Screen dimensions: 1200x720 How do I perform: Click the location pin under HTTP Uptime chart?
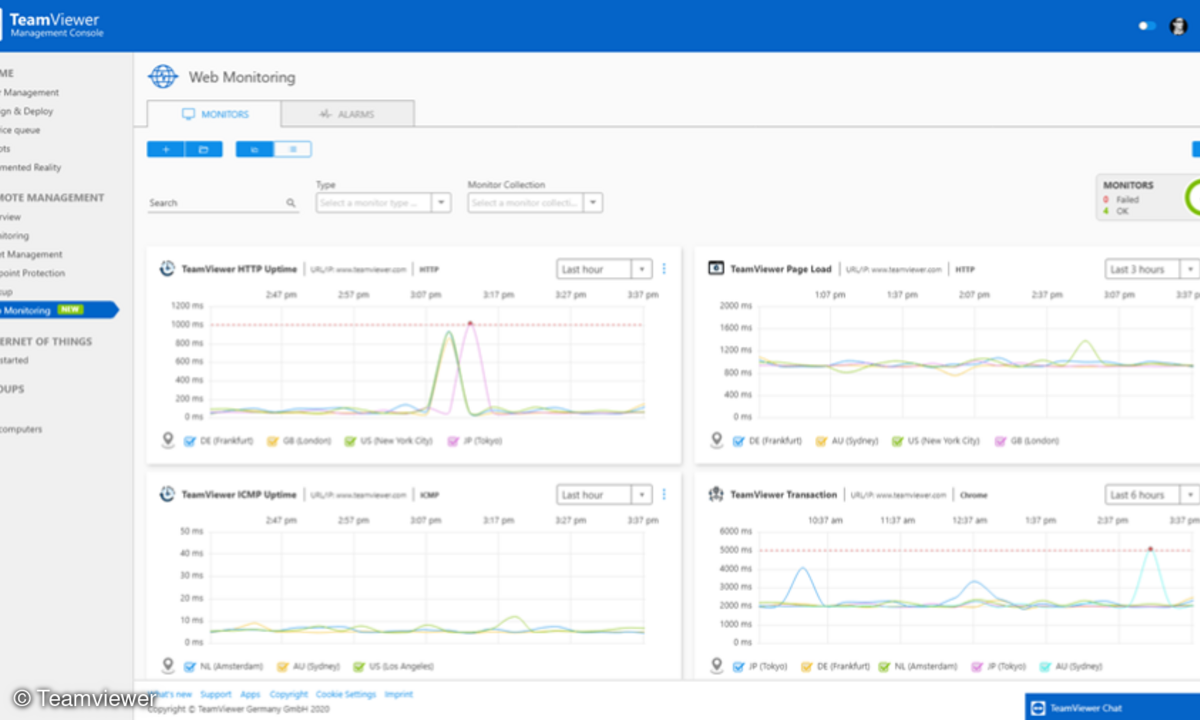coord(167,440)
